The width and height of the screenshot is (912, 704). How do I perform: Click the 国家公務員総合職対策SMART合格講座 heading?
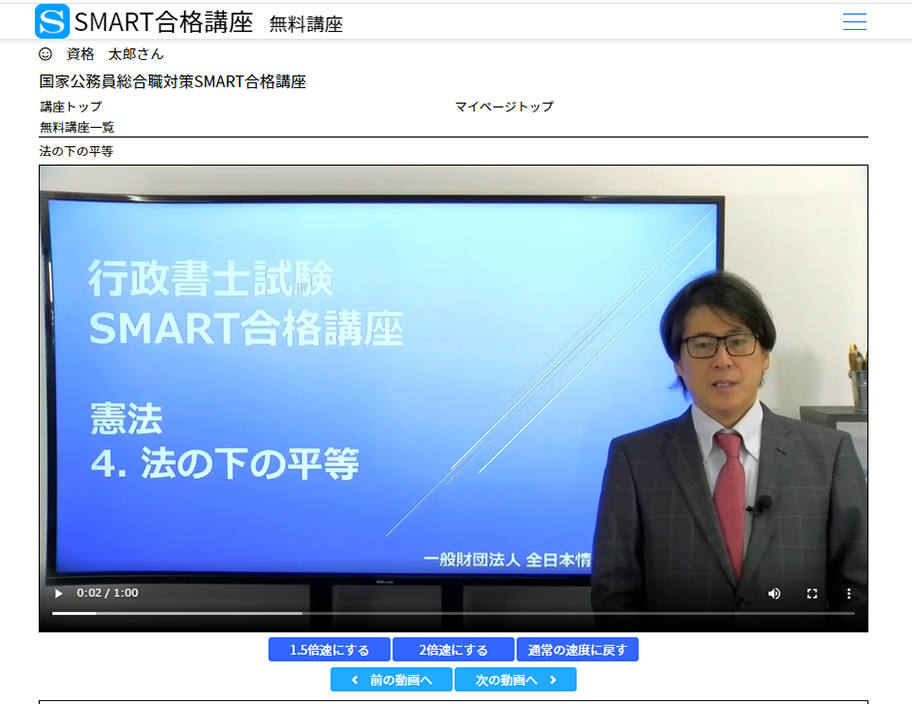pos(173,81)
